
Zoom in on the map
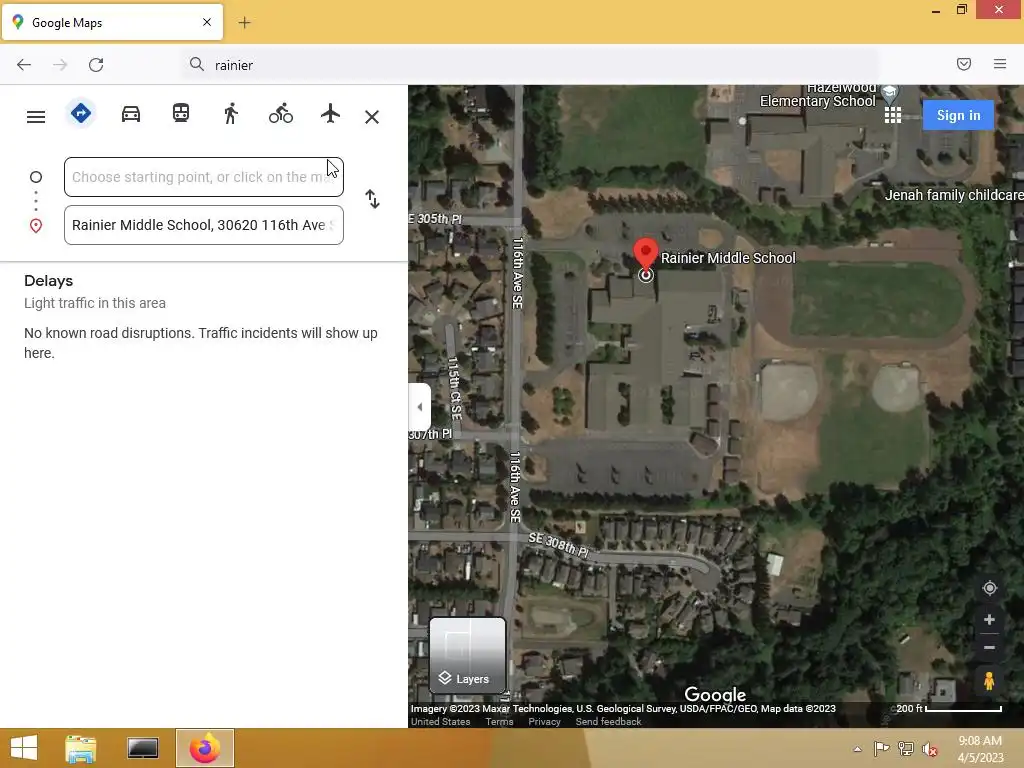[x=989, y=620]
